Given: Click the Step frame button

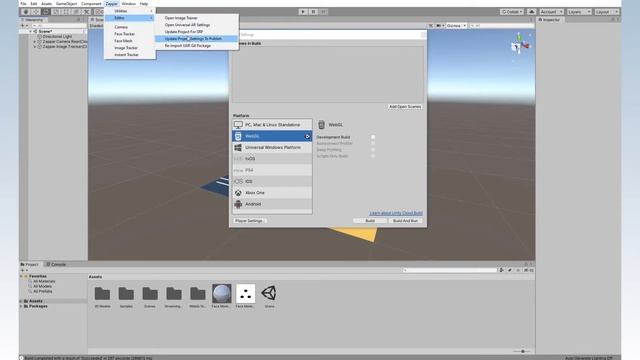Looking at the screenshot, I should pyautogui.click(x=323, y=12).
